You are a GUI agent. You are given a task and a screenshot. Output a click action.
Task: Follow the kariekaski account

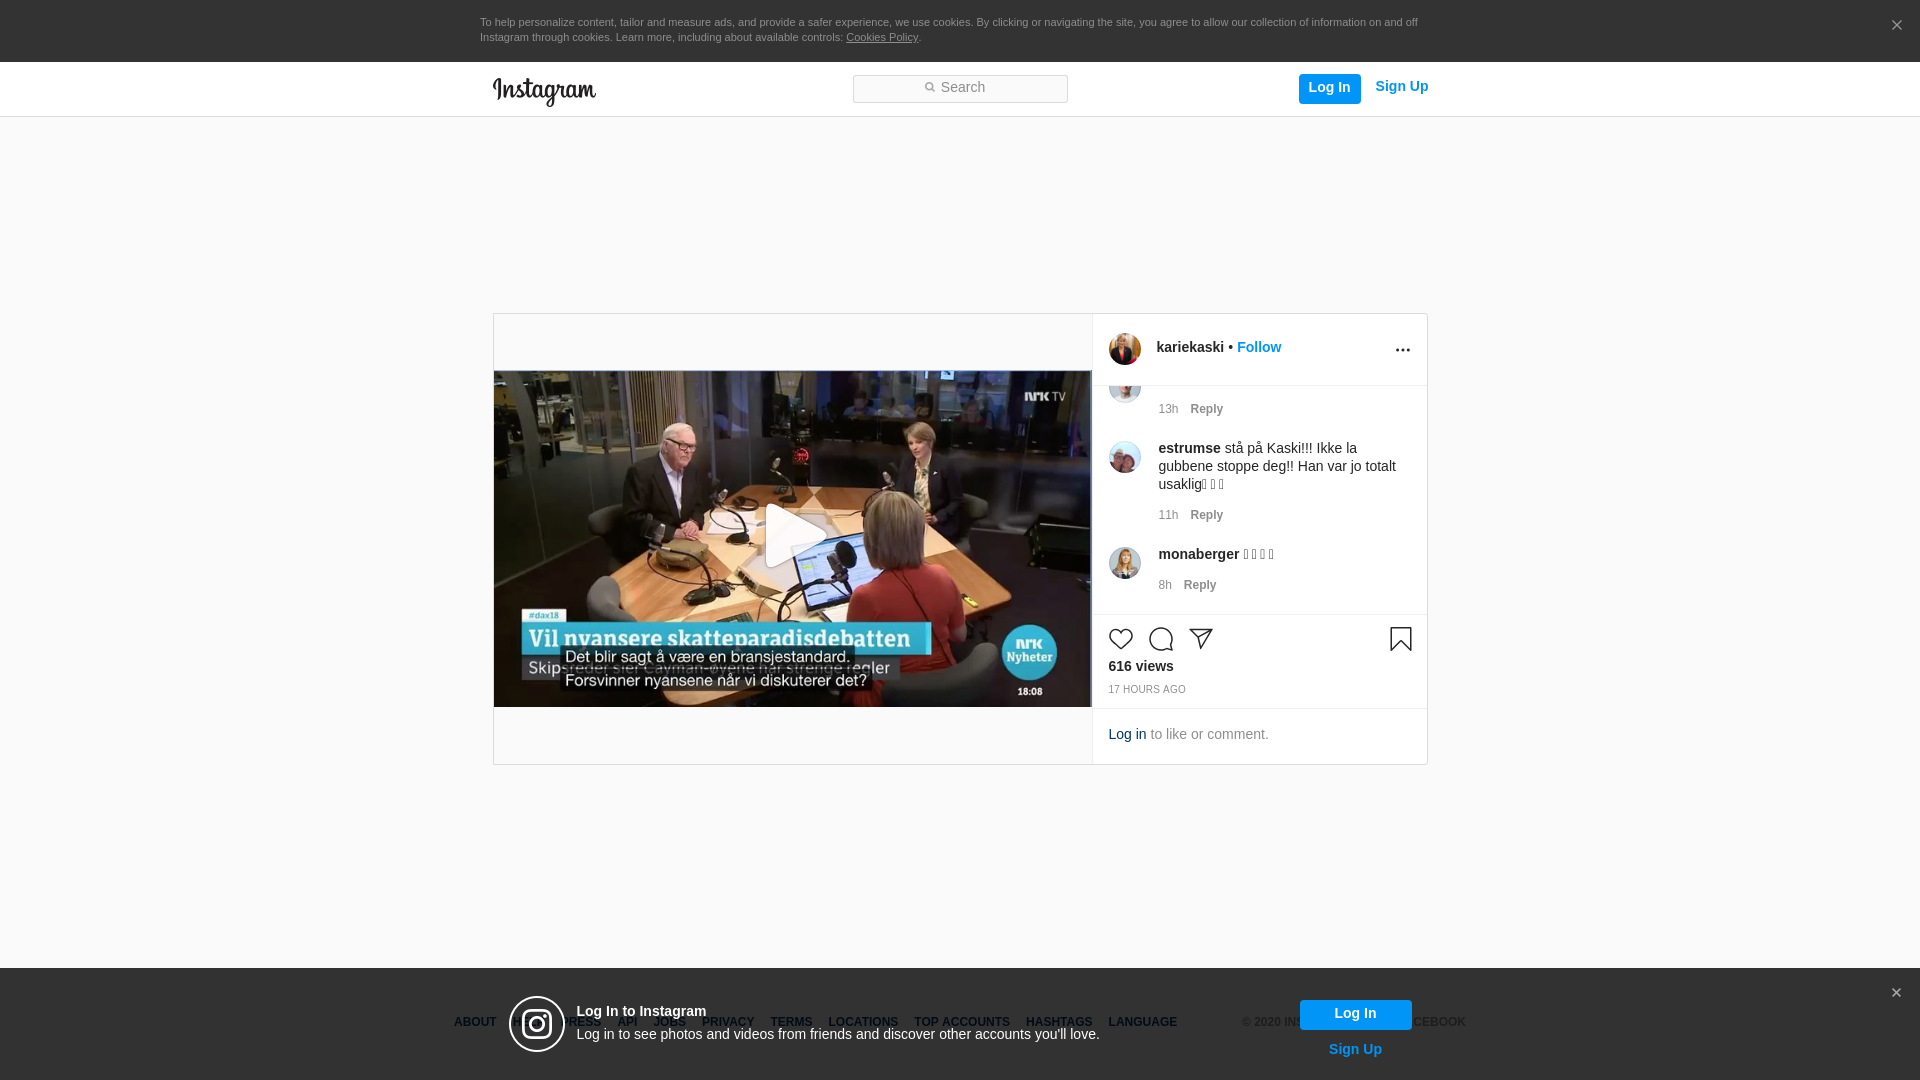tap(1258, 347)
